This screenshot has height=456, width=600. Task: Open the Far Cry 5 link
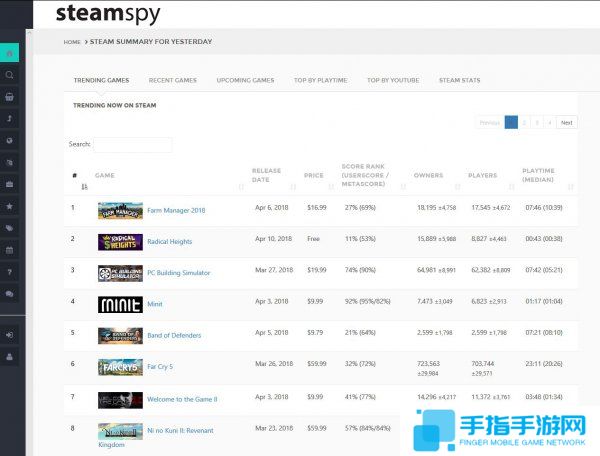[160, 366]
